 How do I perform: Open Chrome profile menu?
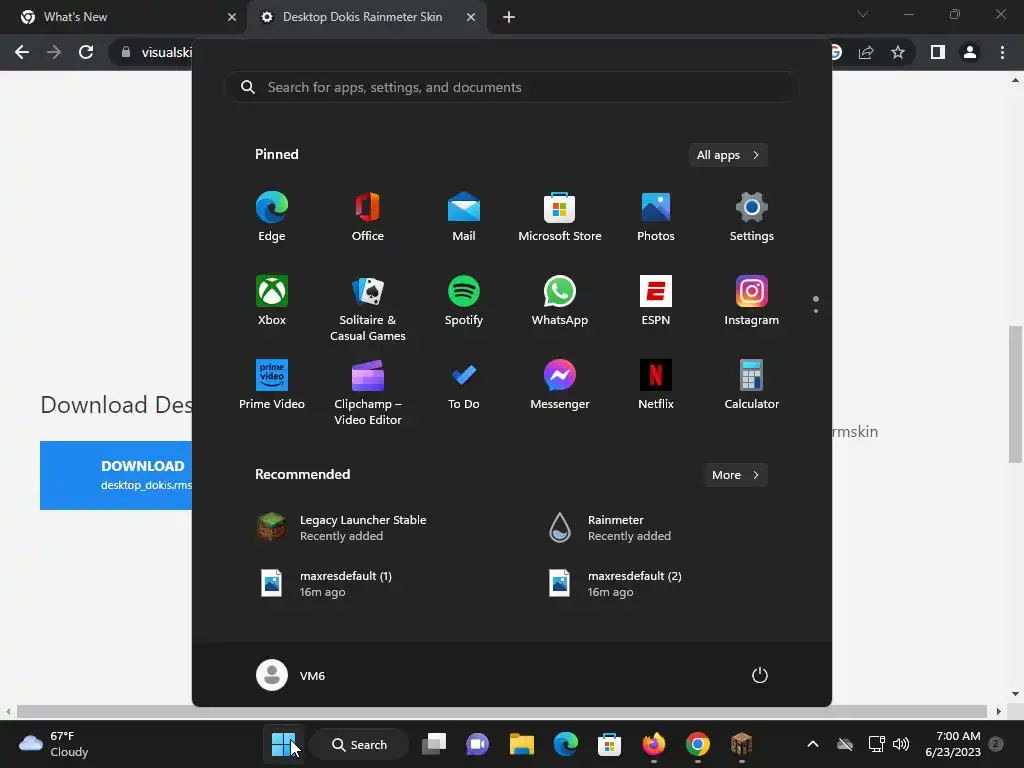tap(970, 52)
